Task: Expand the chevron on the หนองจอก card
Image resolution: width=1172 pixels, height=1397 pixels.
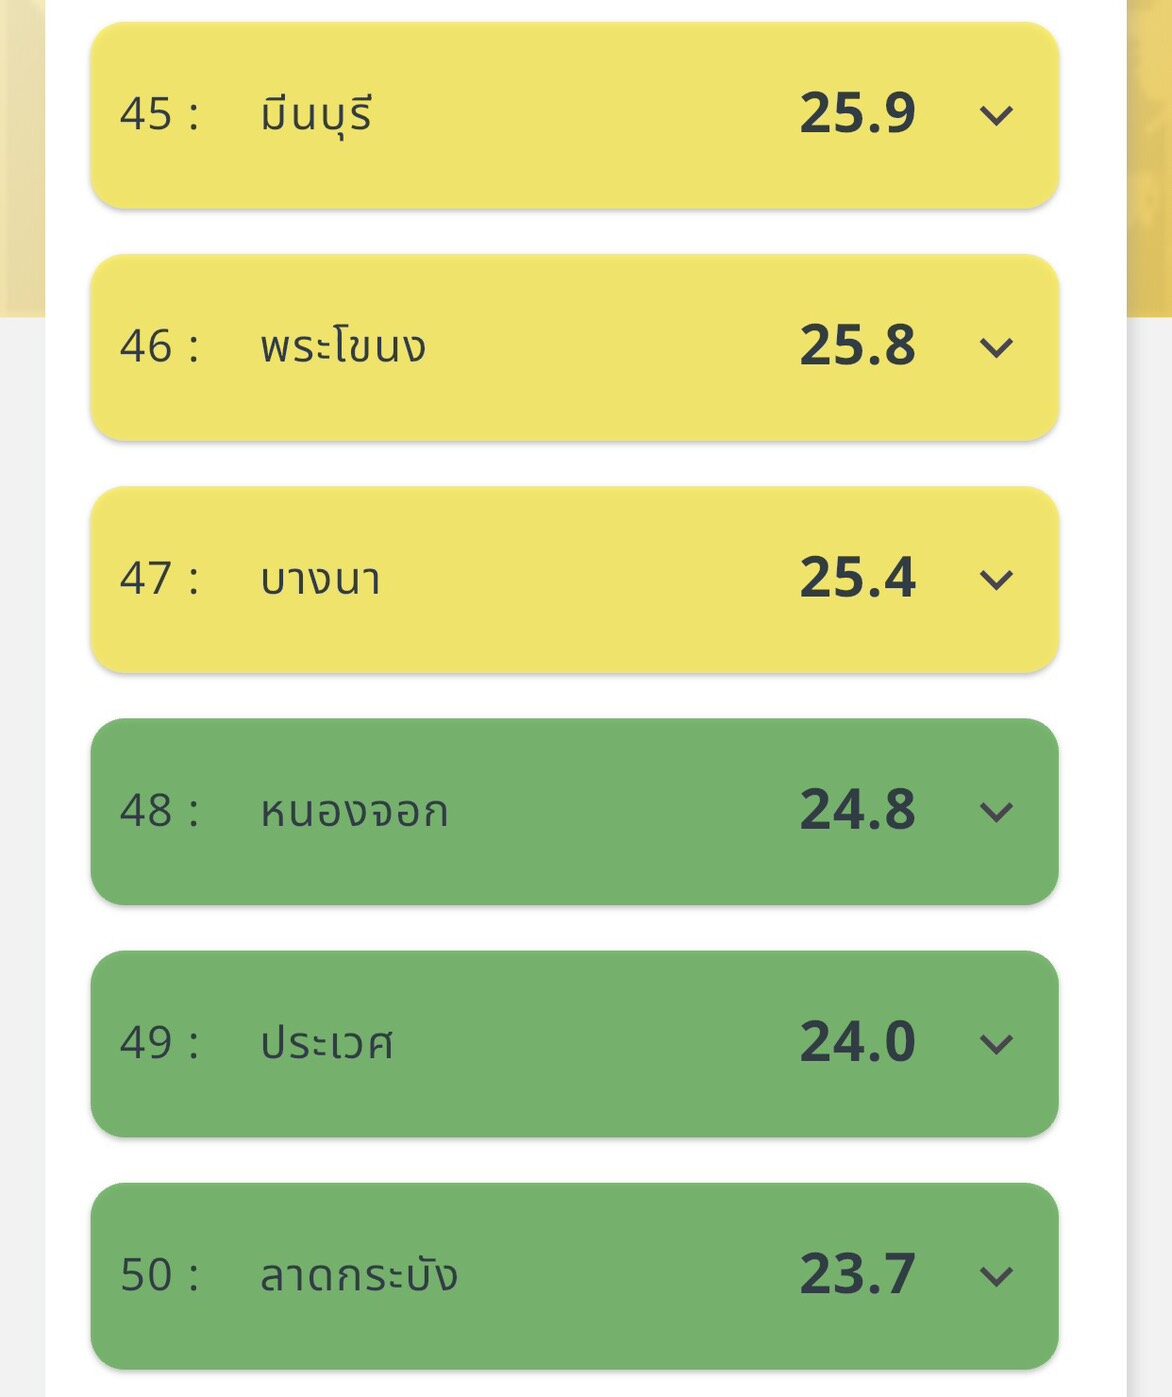Action: pyautogui.click(x=996, y=812)
